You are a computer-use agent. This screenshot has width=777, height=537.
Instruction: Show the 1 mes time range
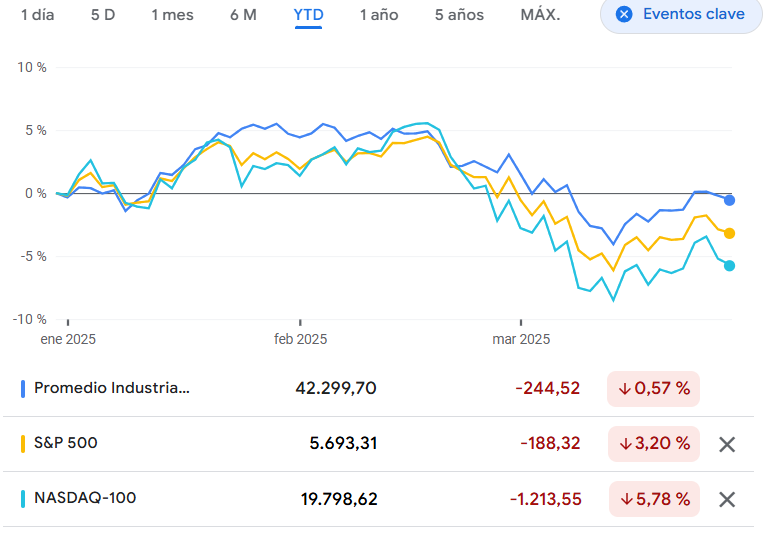(172, 15)
